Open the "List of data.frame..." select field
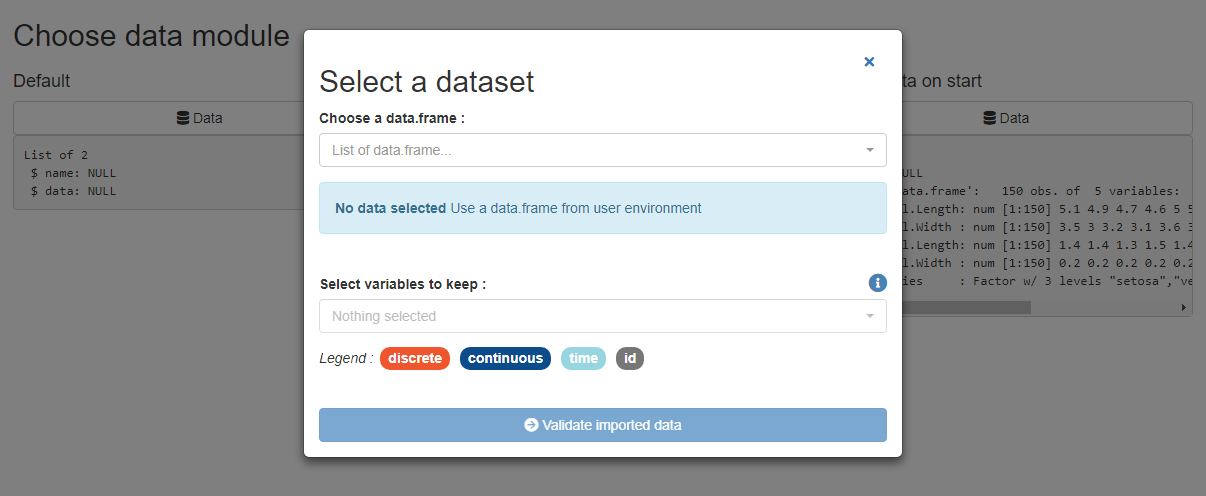The width and height of the screenshot is (1206, 496). pyautogui.click(x=590, y=150)
